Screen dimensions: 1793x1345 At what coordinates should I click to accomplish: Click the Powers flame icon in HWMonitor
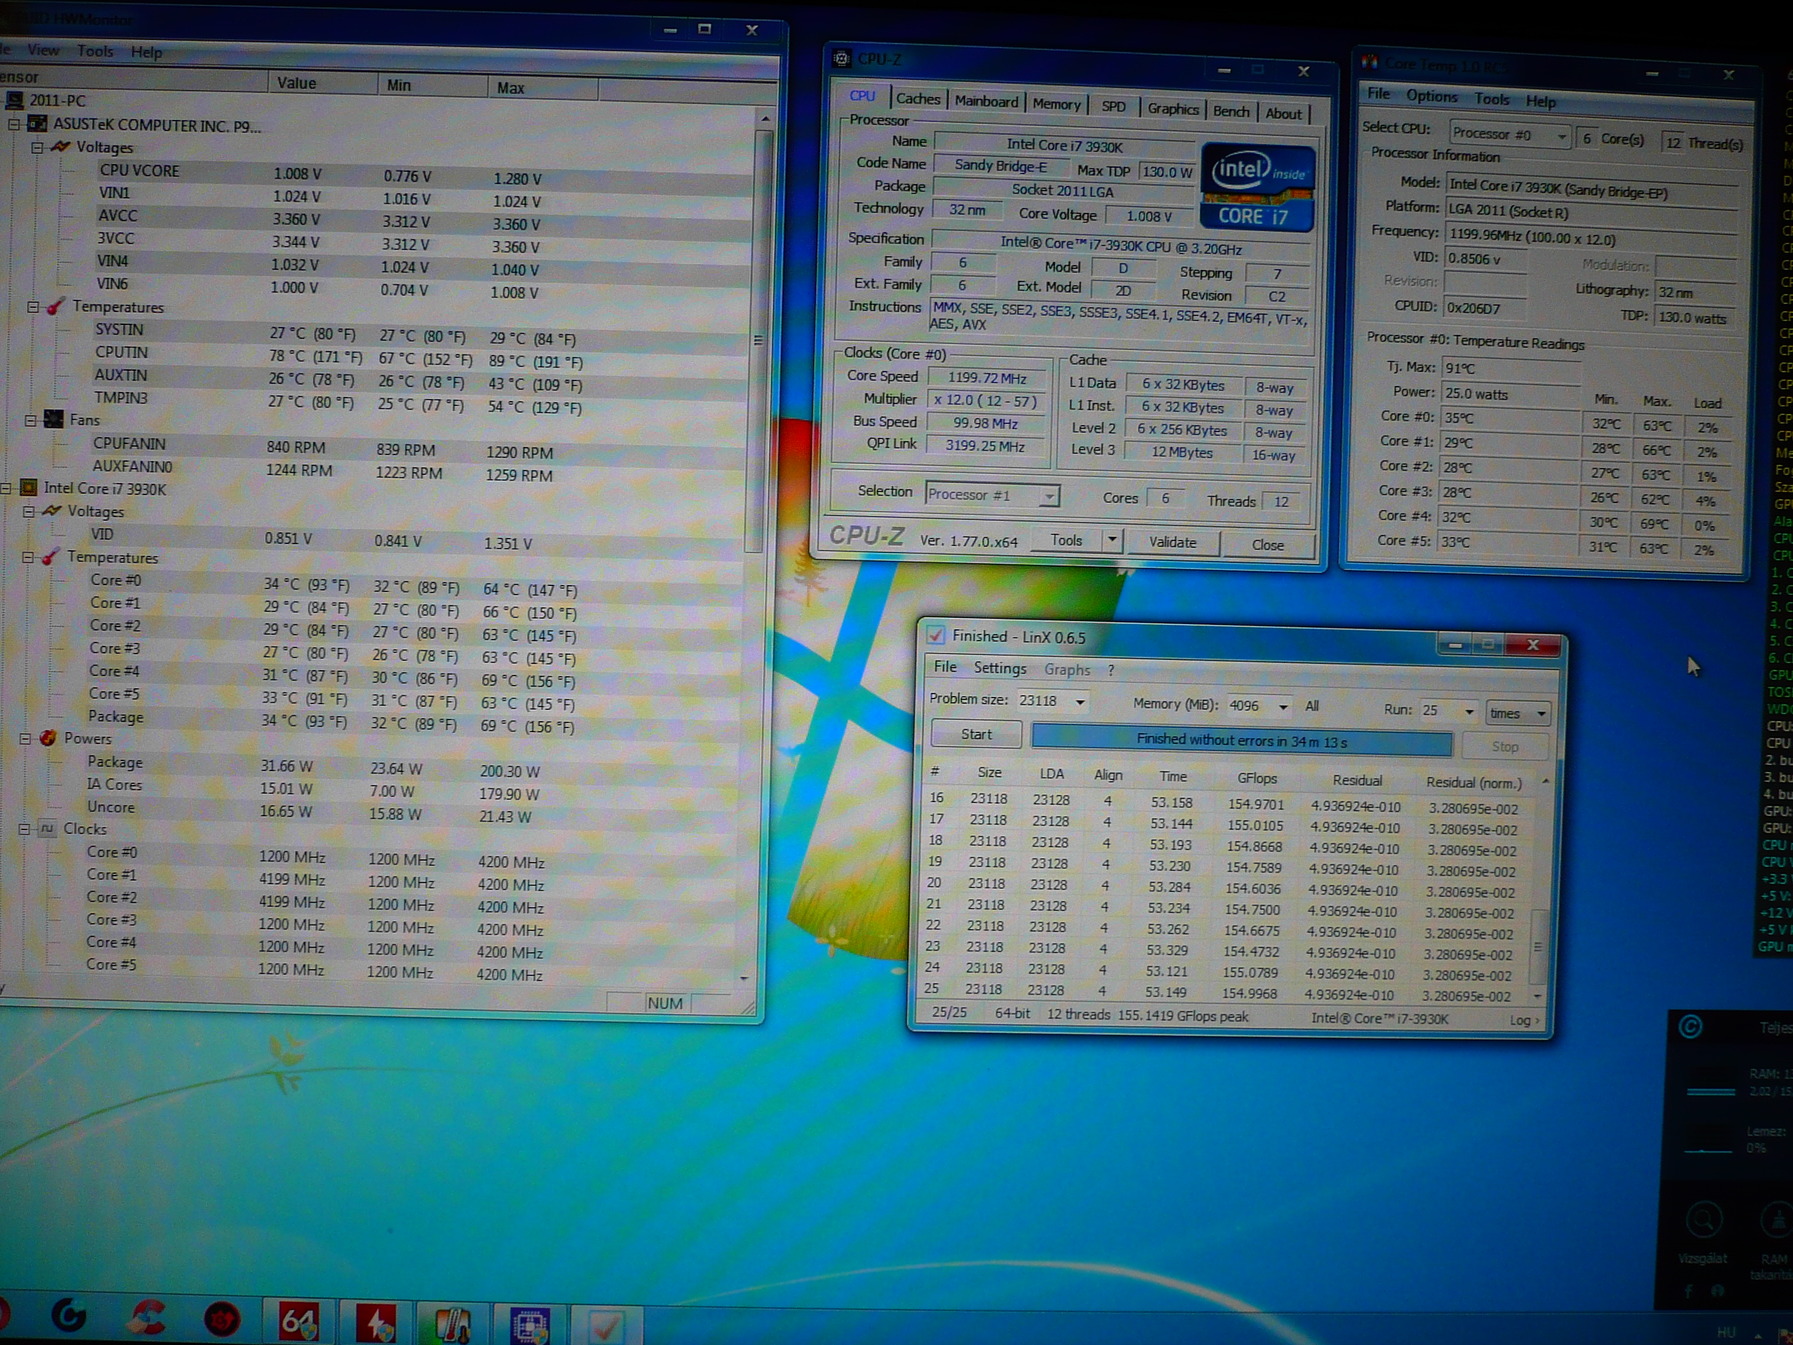pyautogui.click(x=47, y=738)
